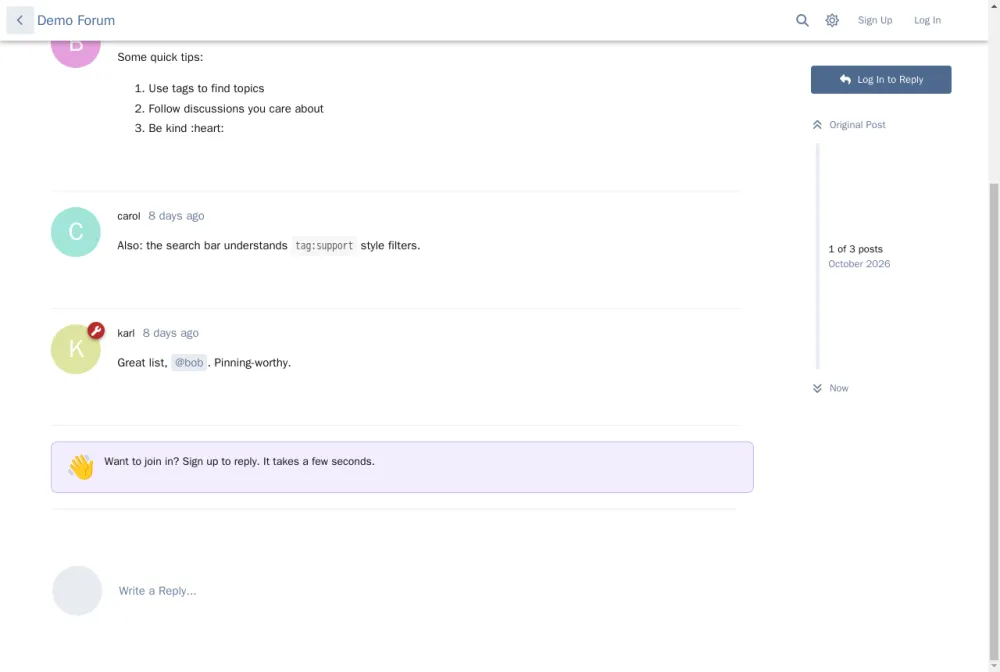Click the post scrubber track bar
This screenshot has height=672, width=1000.
[818, 256]
